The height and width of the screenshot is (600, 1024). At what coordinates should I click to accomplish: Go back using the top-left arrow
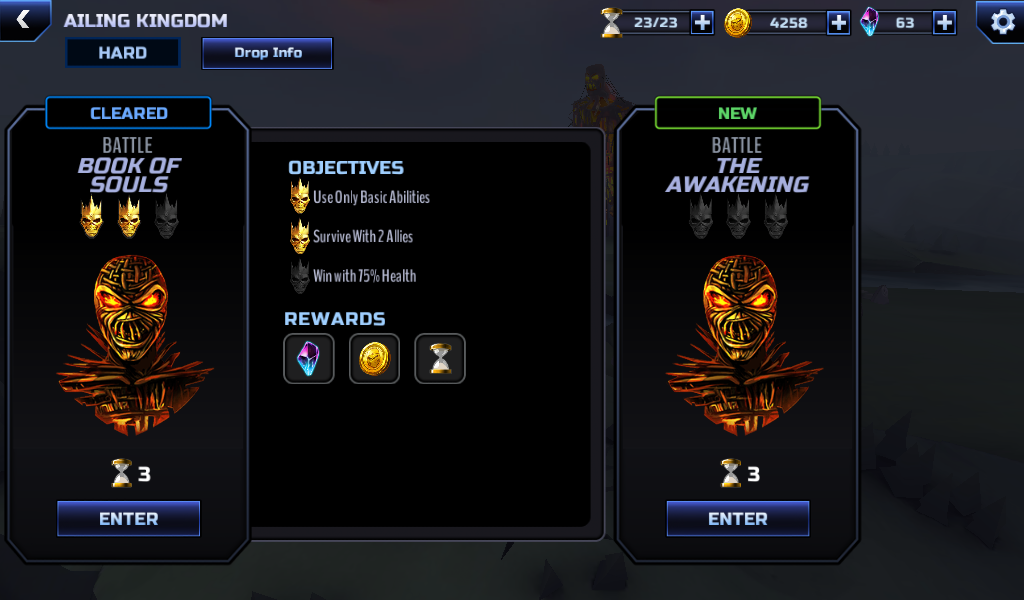[x=24, y=20]
